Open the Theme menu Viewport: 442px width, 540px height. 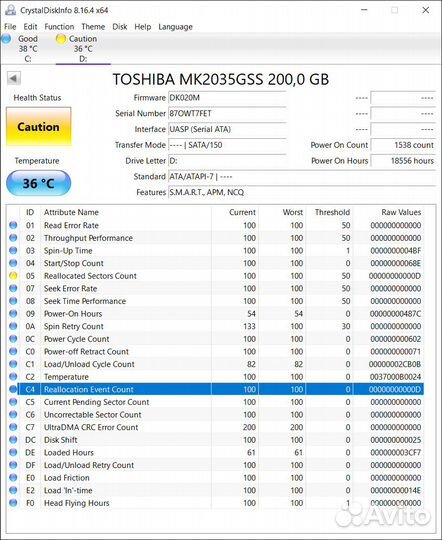(93, 27)
